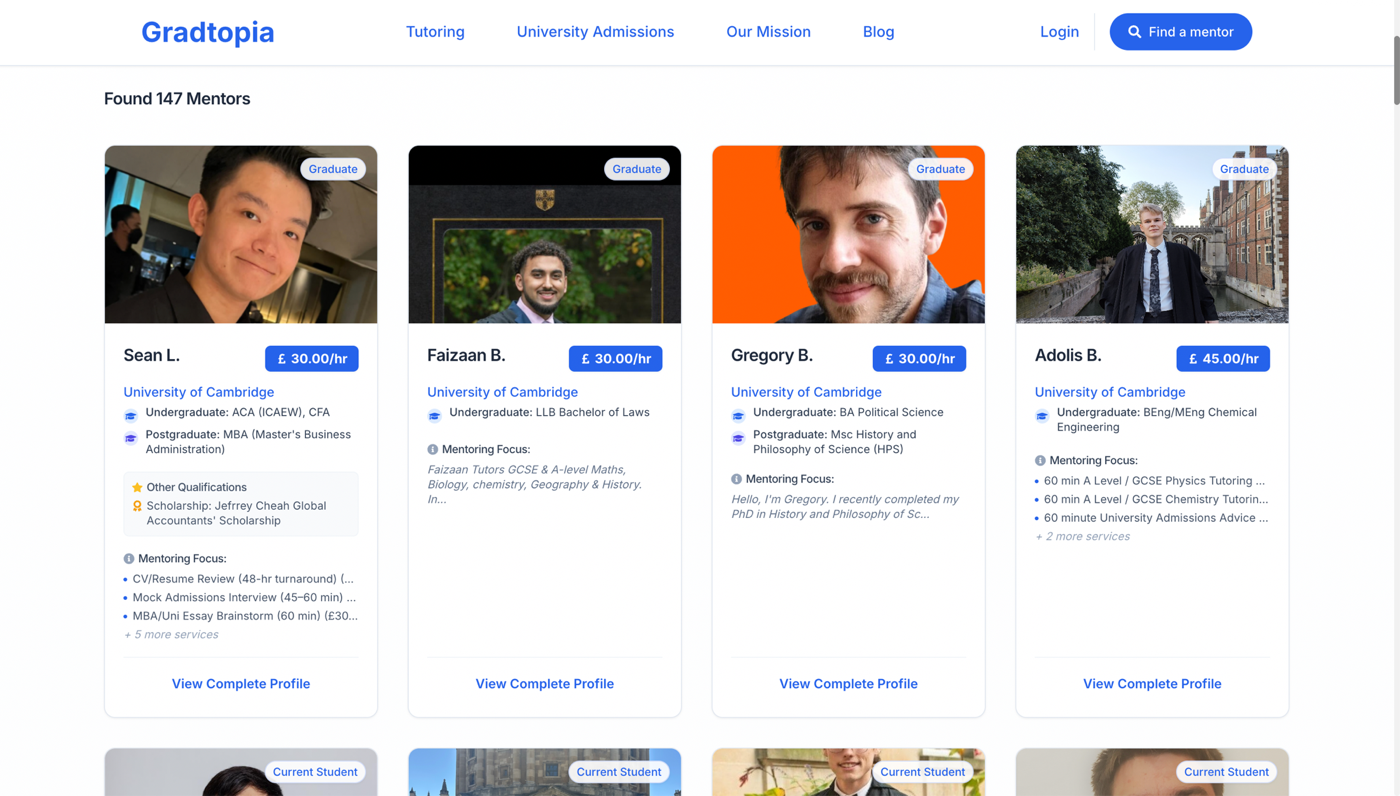Viewport: 1400px width, 796px height.
Task: Click 'MBA/Uni Essay Brainstorm (60 min)' service
Action: [245, 616]
